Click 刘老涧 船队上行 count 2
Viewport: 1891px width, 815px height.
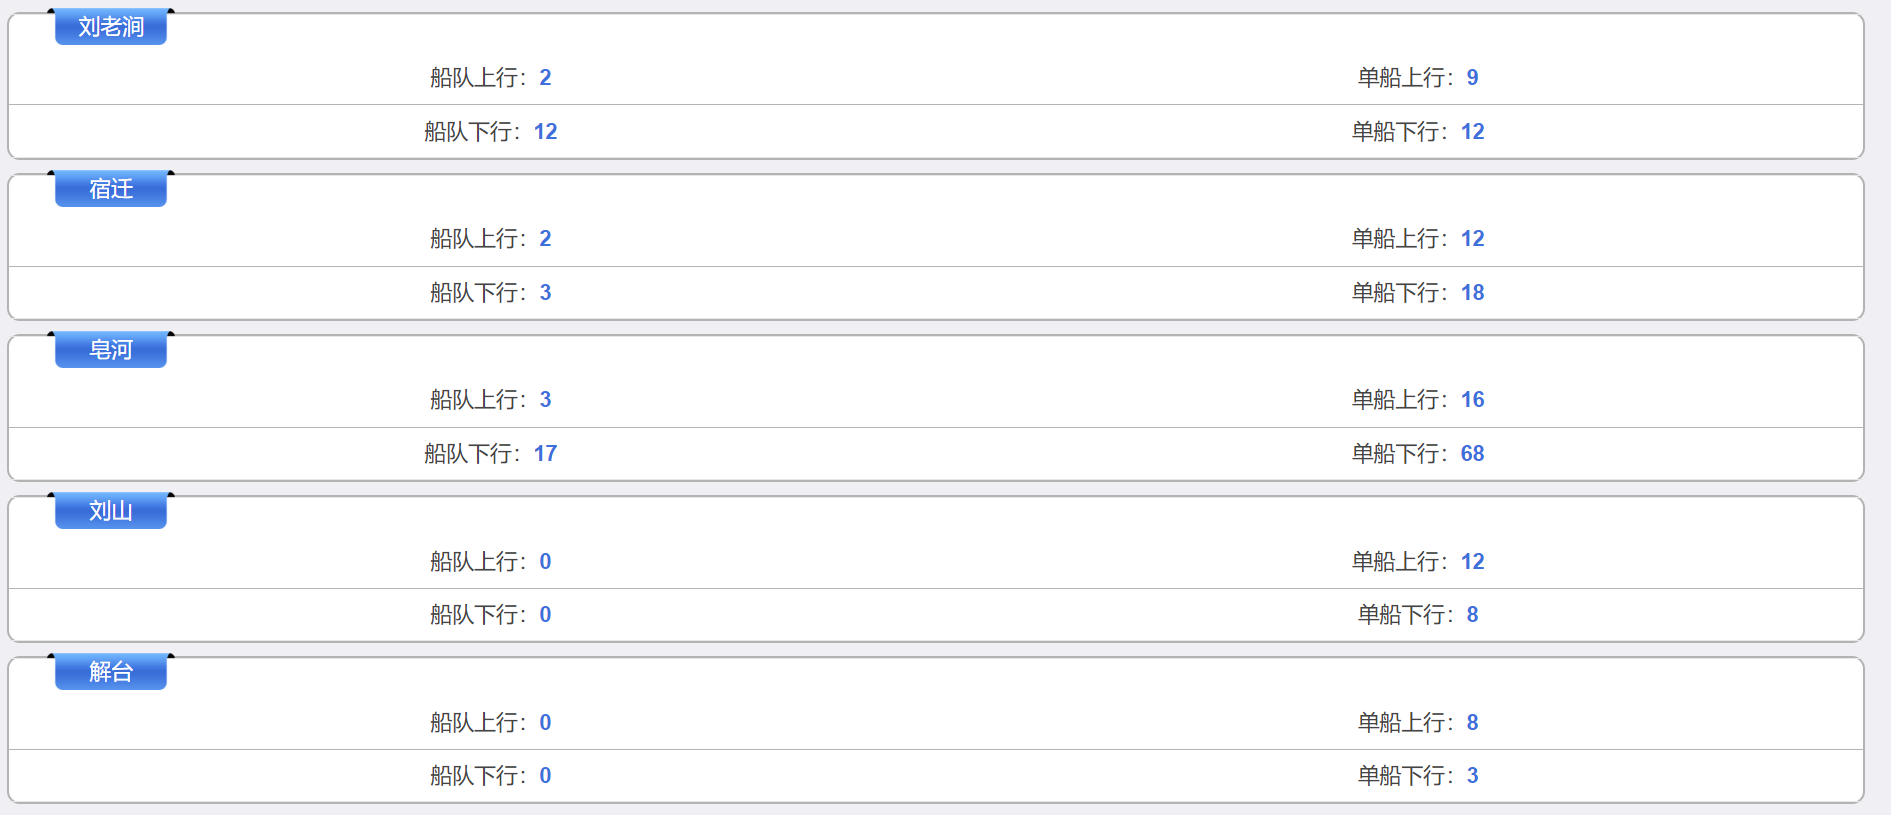click(x=545, y=78)
